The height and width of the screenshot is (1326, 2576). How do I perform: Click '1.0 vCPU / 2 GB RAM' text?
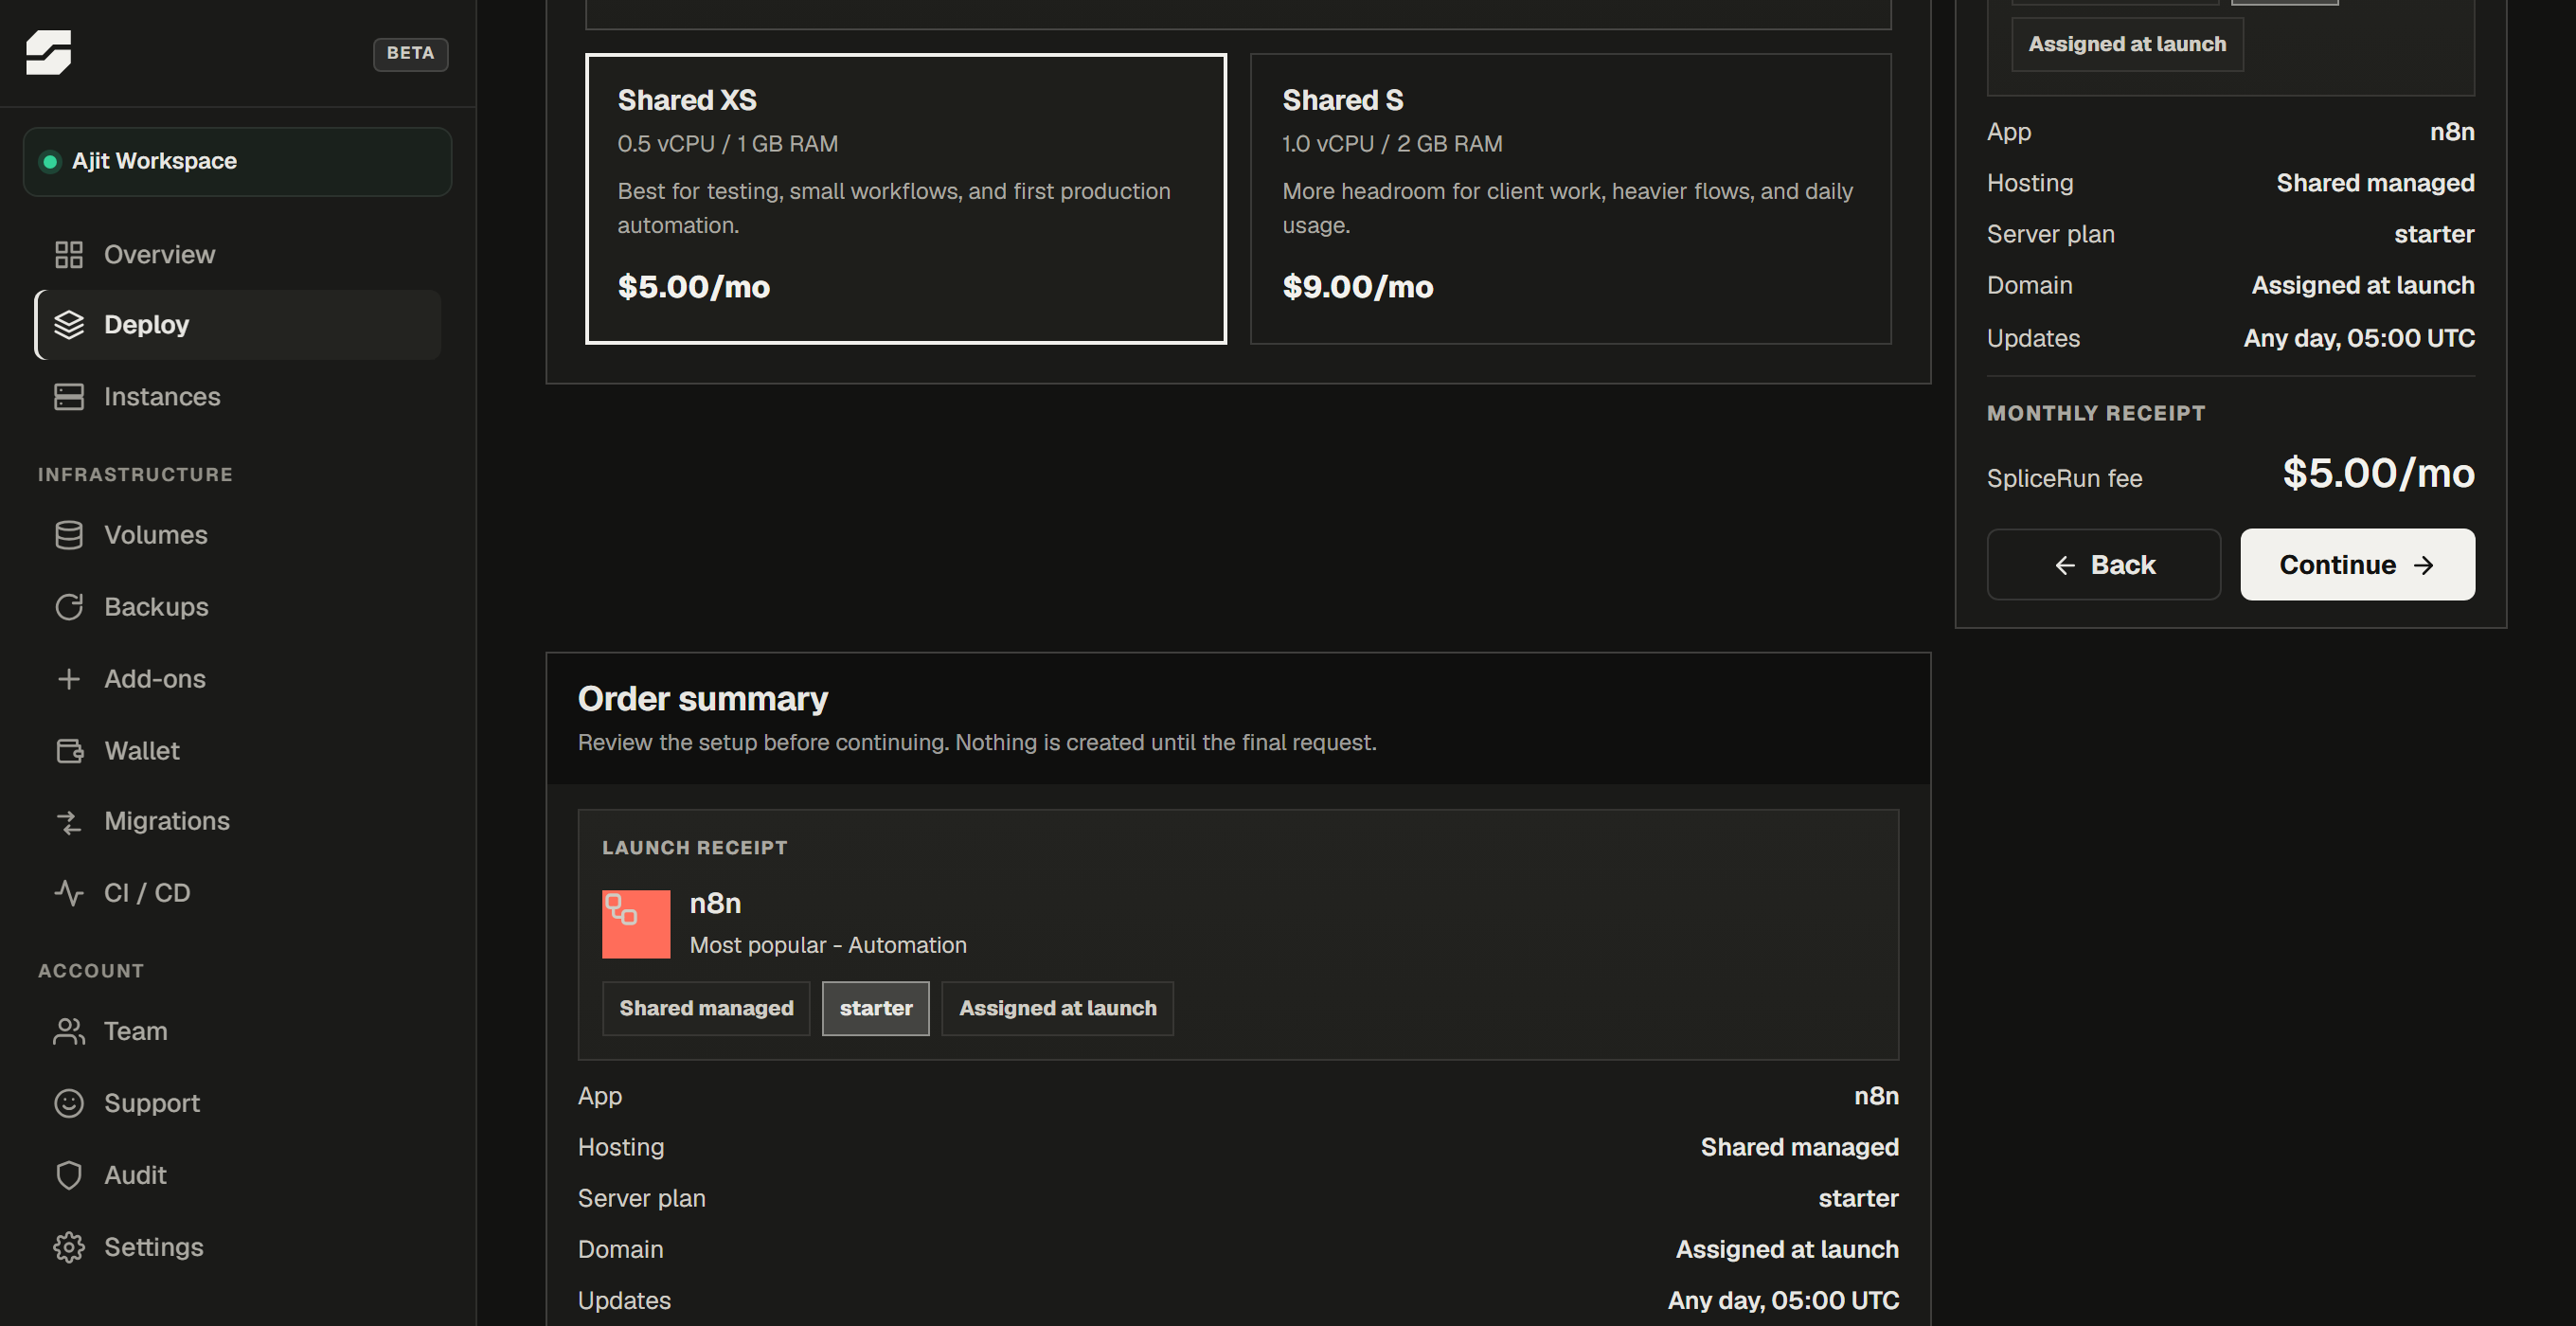point(1392,144)
